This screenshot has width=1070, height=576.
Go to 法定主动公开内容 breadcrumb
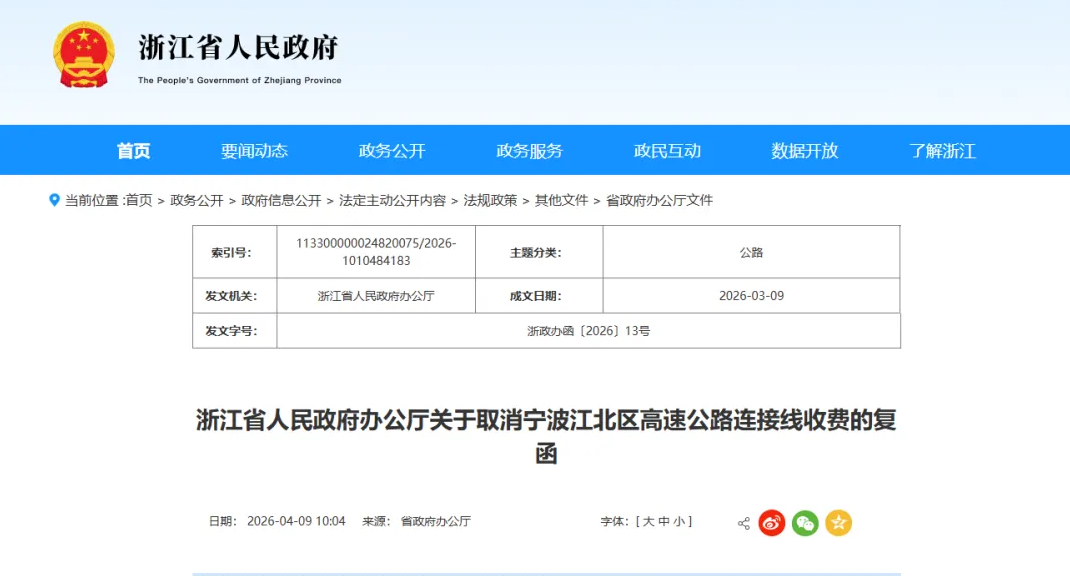pyautogui.click(x=392, y=200)
